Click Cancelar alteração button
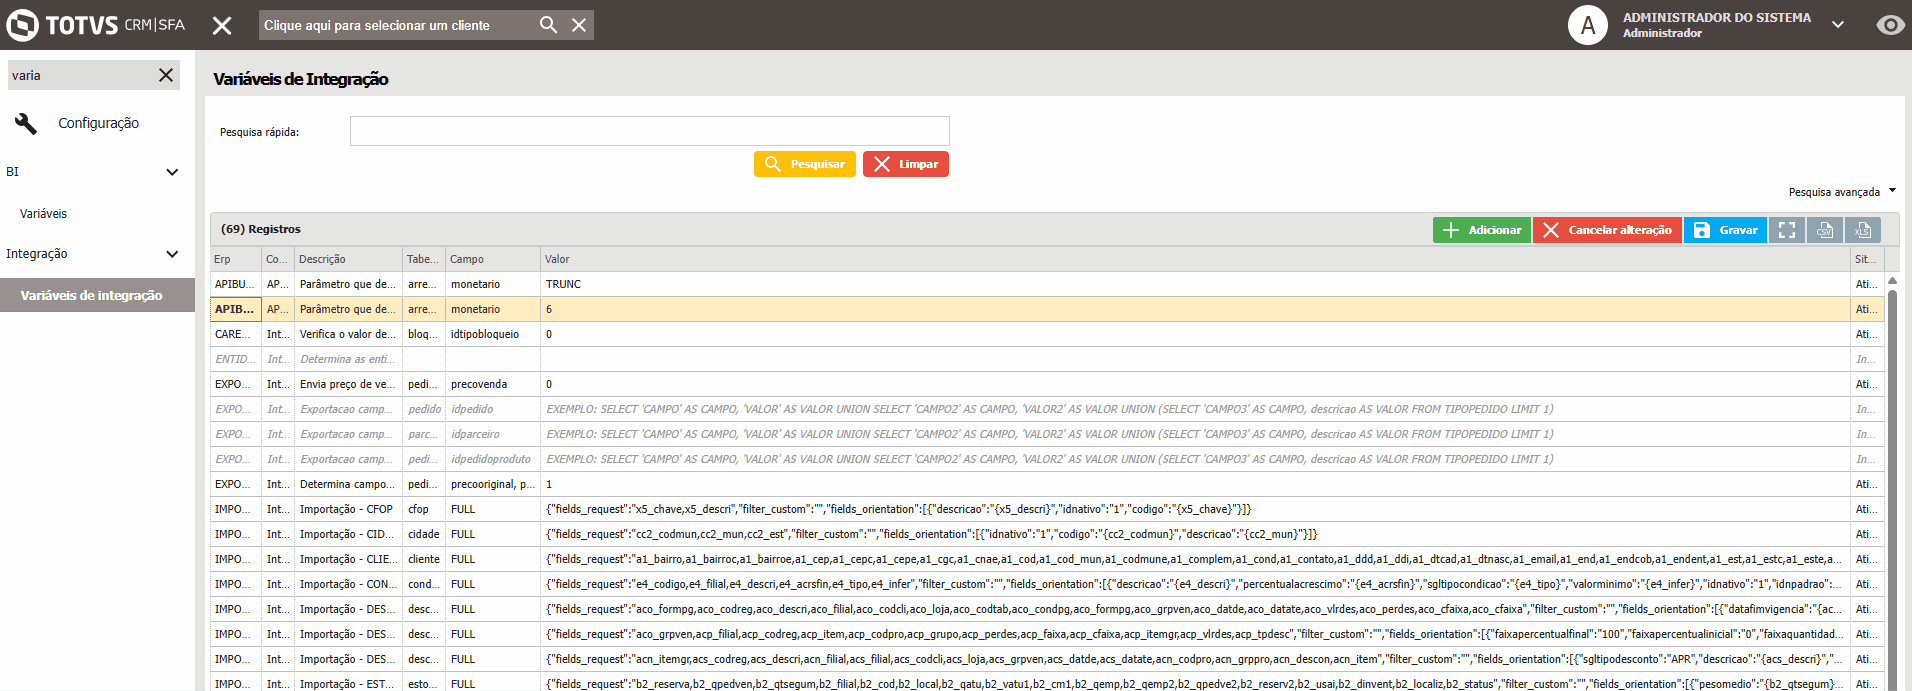The width and height of the screenshot is (1912, 691). click(x=1607, y=230)
